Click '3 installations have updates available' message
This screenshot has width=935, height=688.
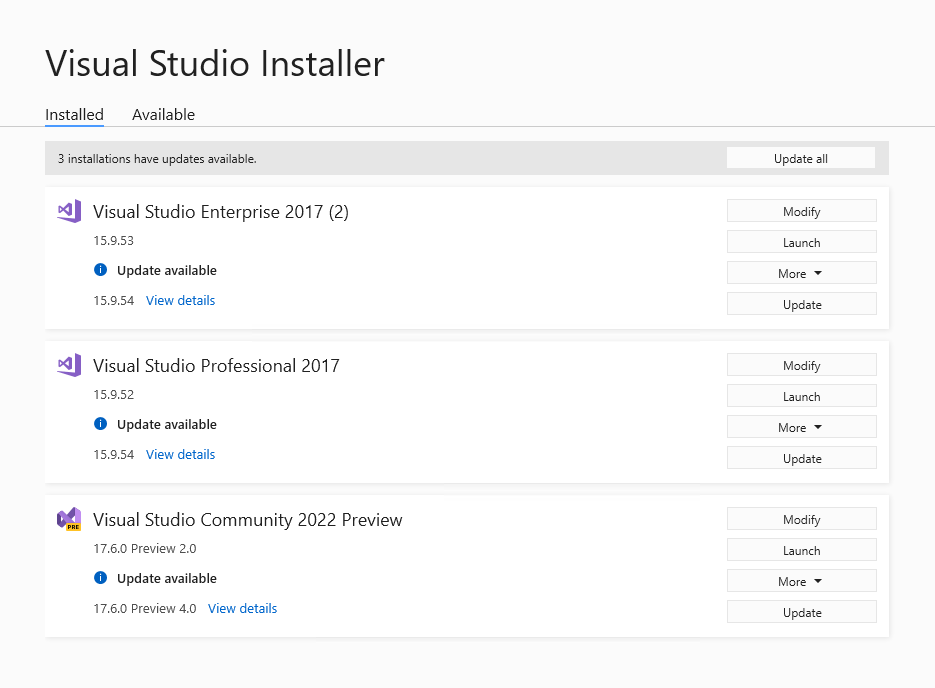tap(157, 159)
